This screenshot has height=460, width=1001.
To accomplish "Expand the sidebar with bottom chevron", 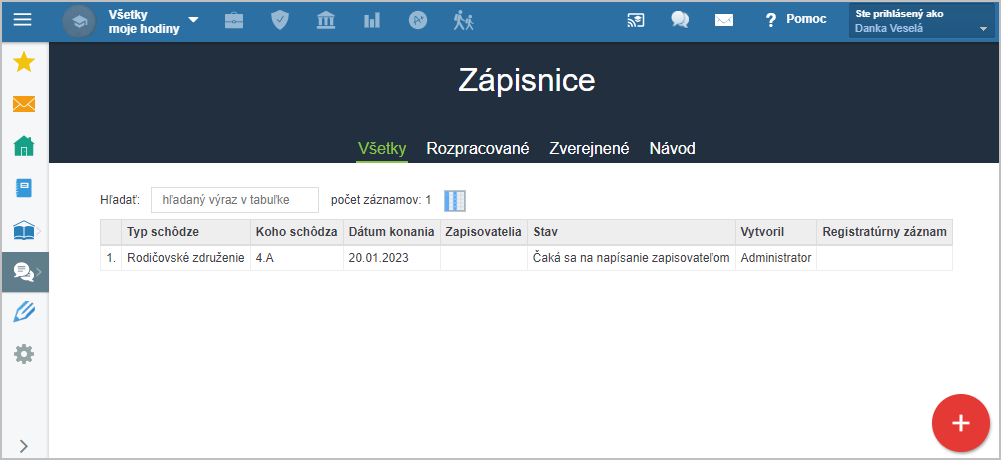I will [24, 446].
